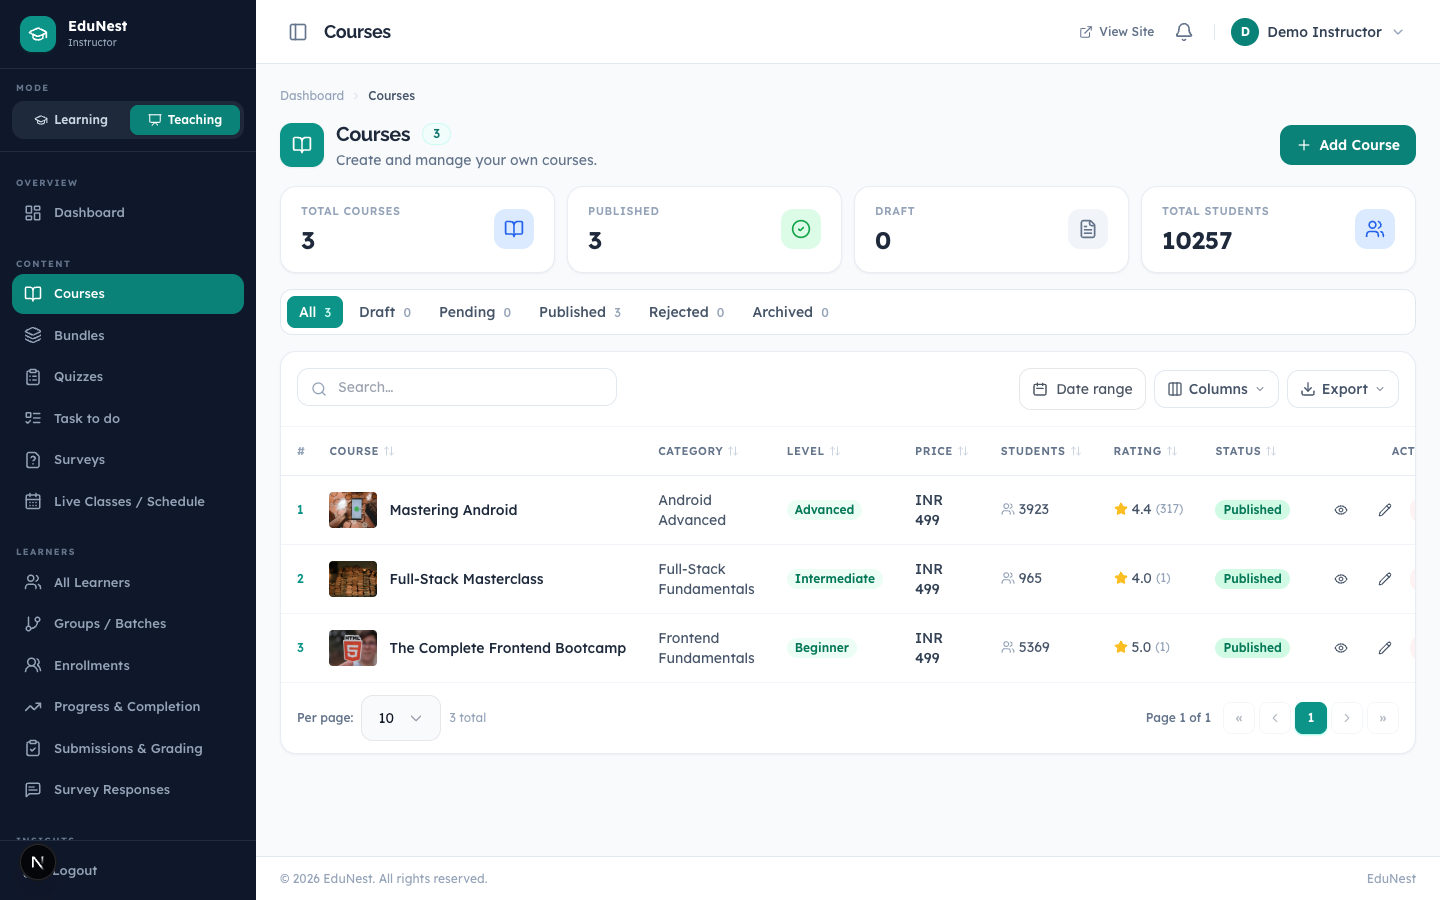Switch mode to Learning
Image resolution: width=1440 pixels, height=900 pixels.
click(71, 120)
